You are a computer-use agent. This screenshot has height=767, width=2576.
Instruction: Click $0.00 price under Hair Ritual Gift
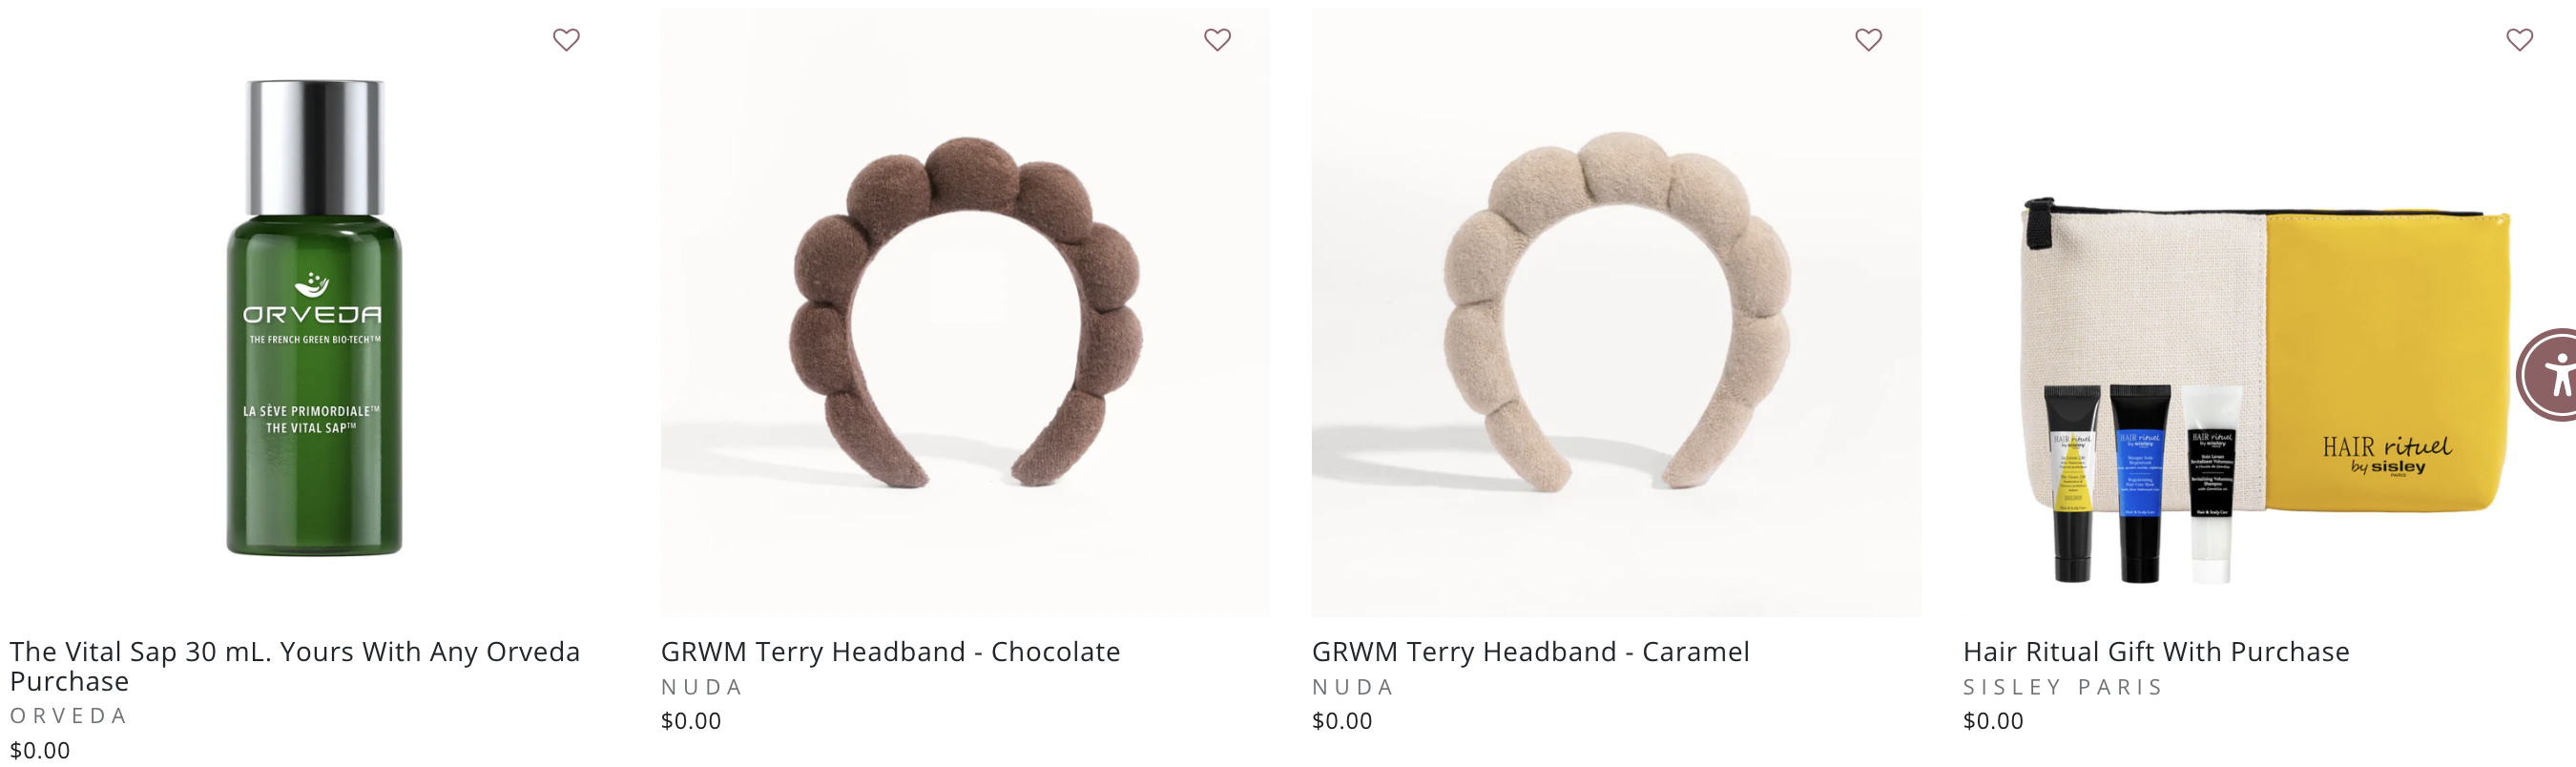pyautogui.click(x=1993, y=721)
